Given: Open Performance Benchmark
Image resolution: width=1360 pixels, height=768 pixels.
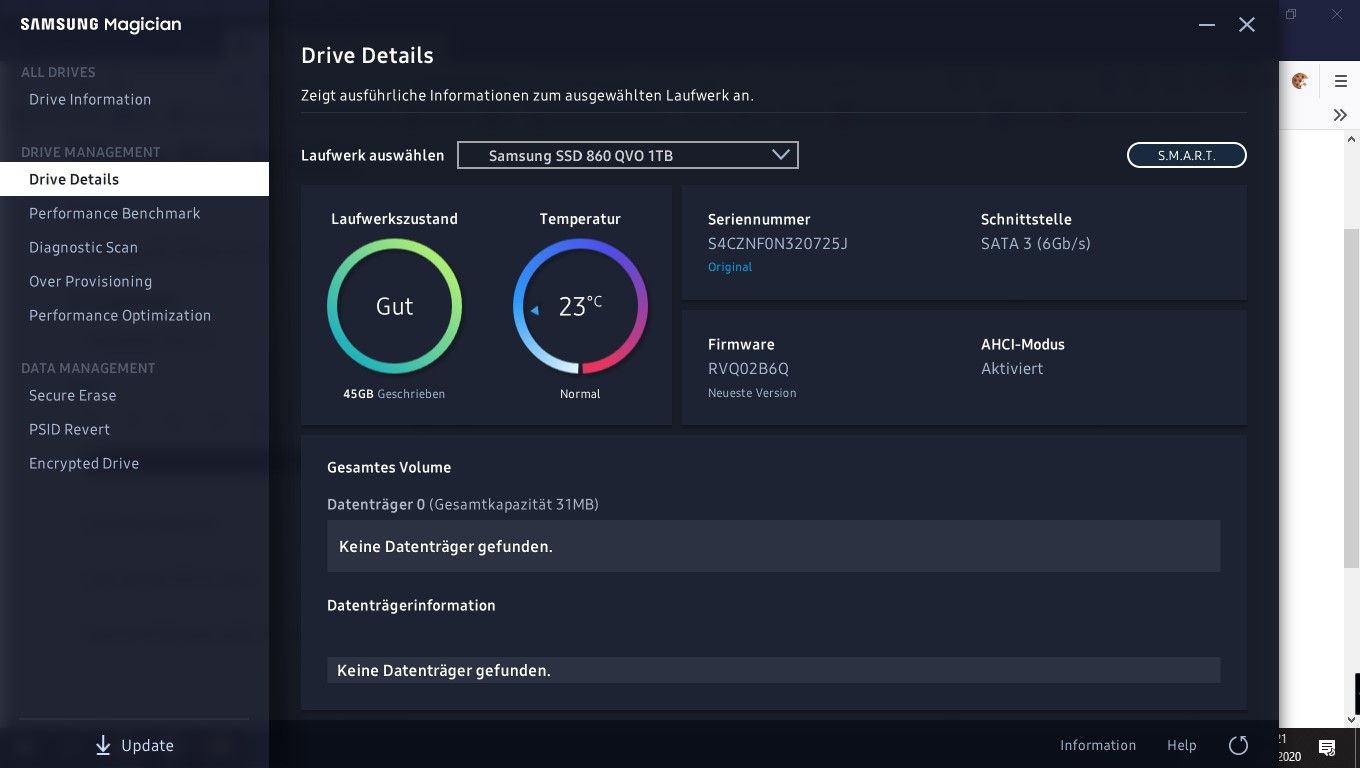Looking at the screenshot, I should coord(115,213).
